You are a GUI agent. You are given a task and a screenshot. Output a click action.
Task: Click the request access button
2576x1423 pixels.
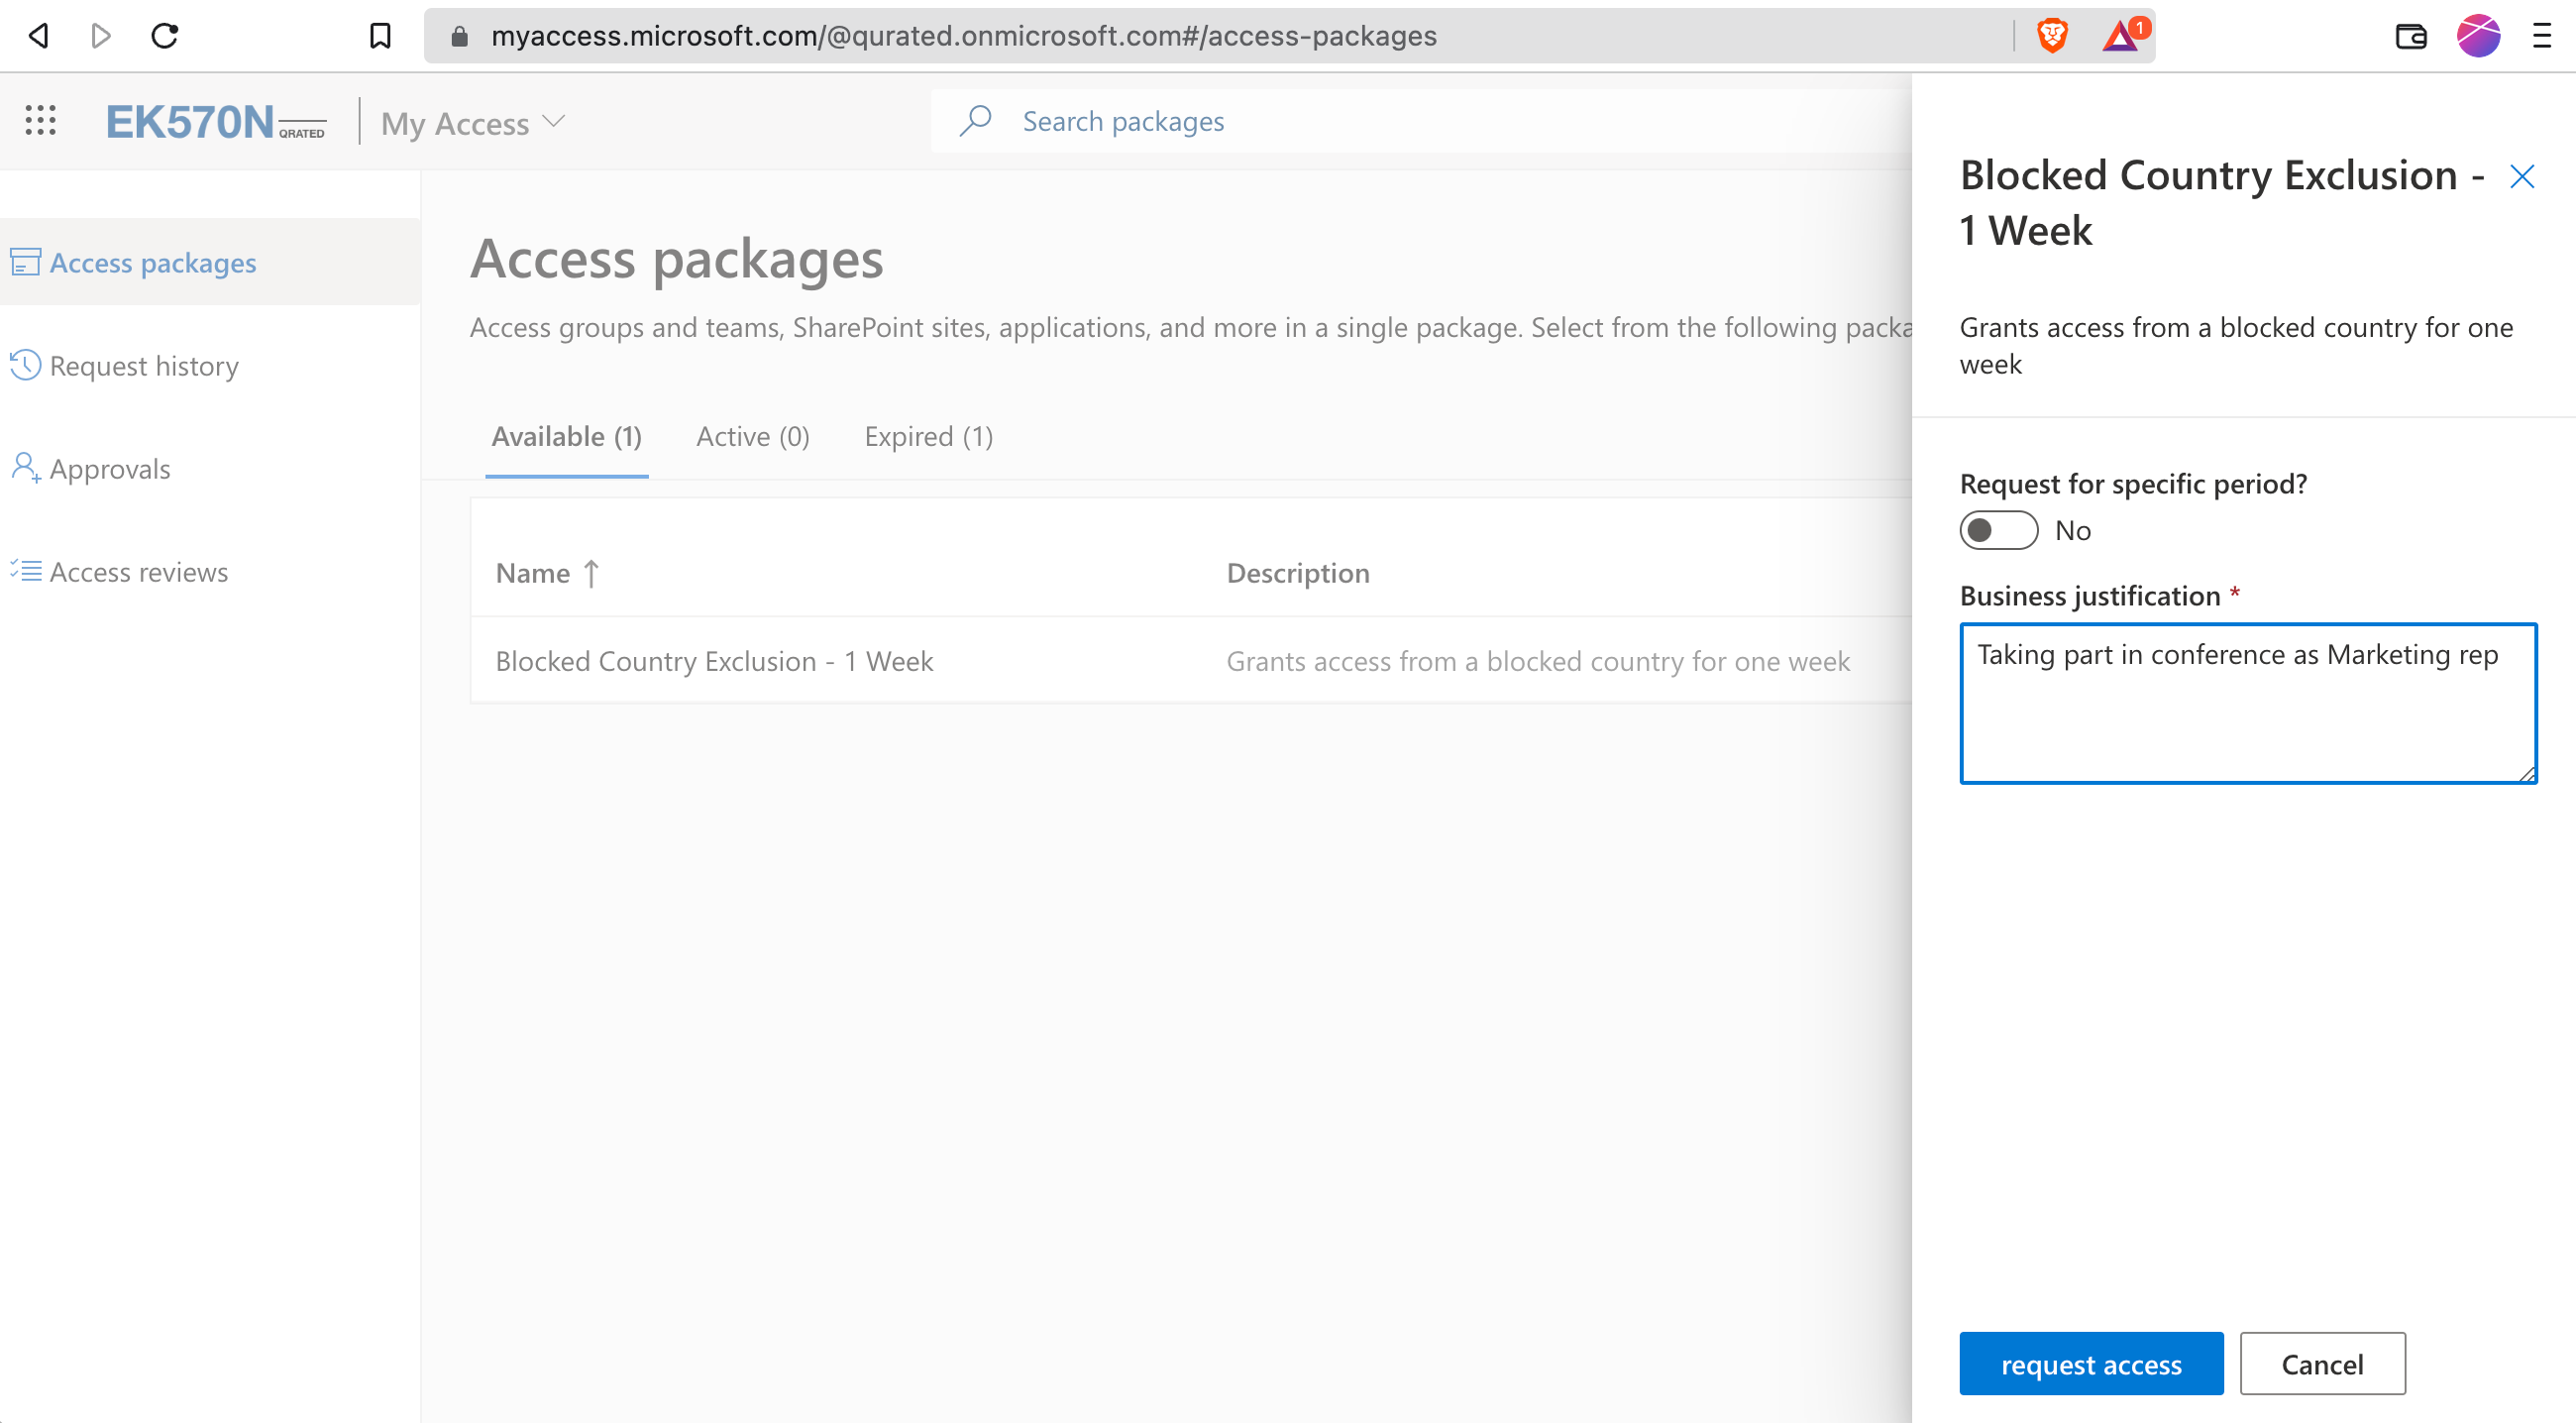[x=2091, y=1364]
